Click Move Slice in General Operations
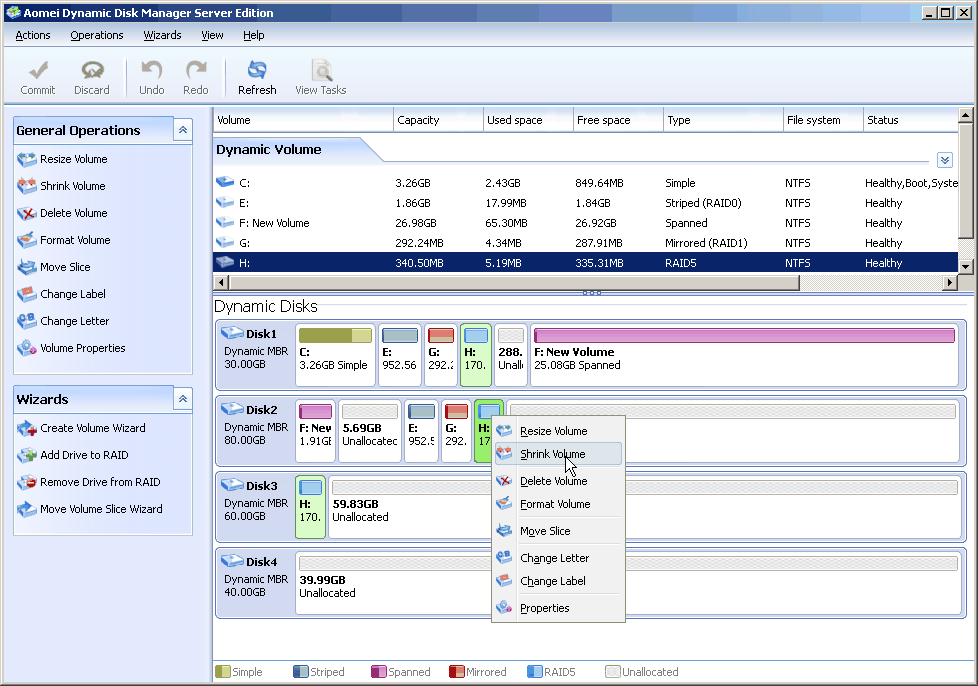Screen dimensions: 978x686 pos(65,267)
